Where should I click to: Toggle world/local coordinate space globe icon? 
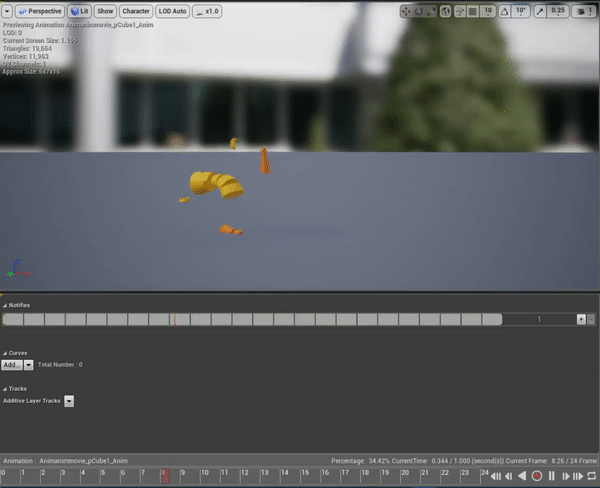pos(445,11)
